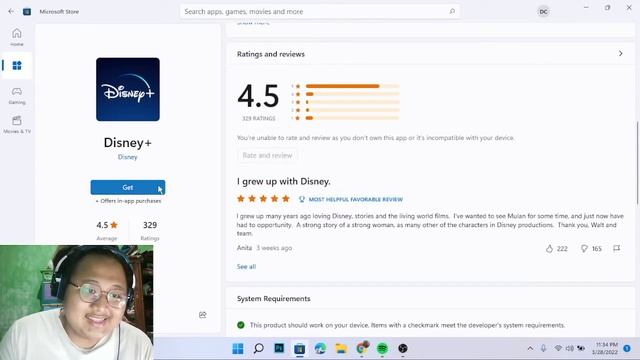The image size is (640, 360).
Task: Click the one-star rating bar
Action: pos(353,118)
